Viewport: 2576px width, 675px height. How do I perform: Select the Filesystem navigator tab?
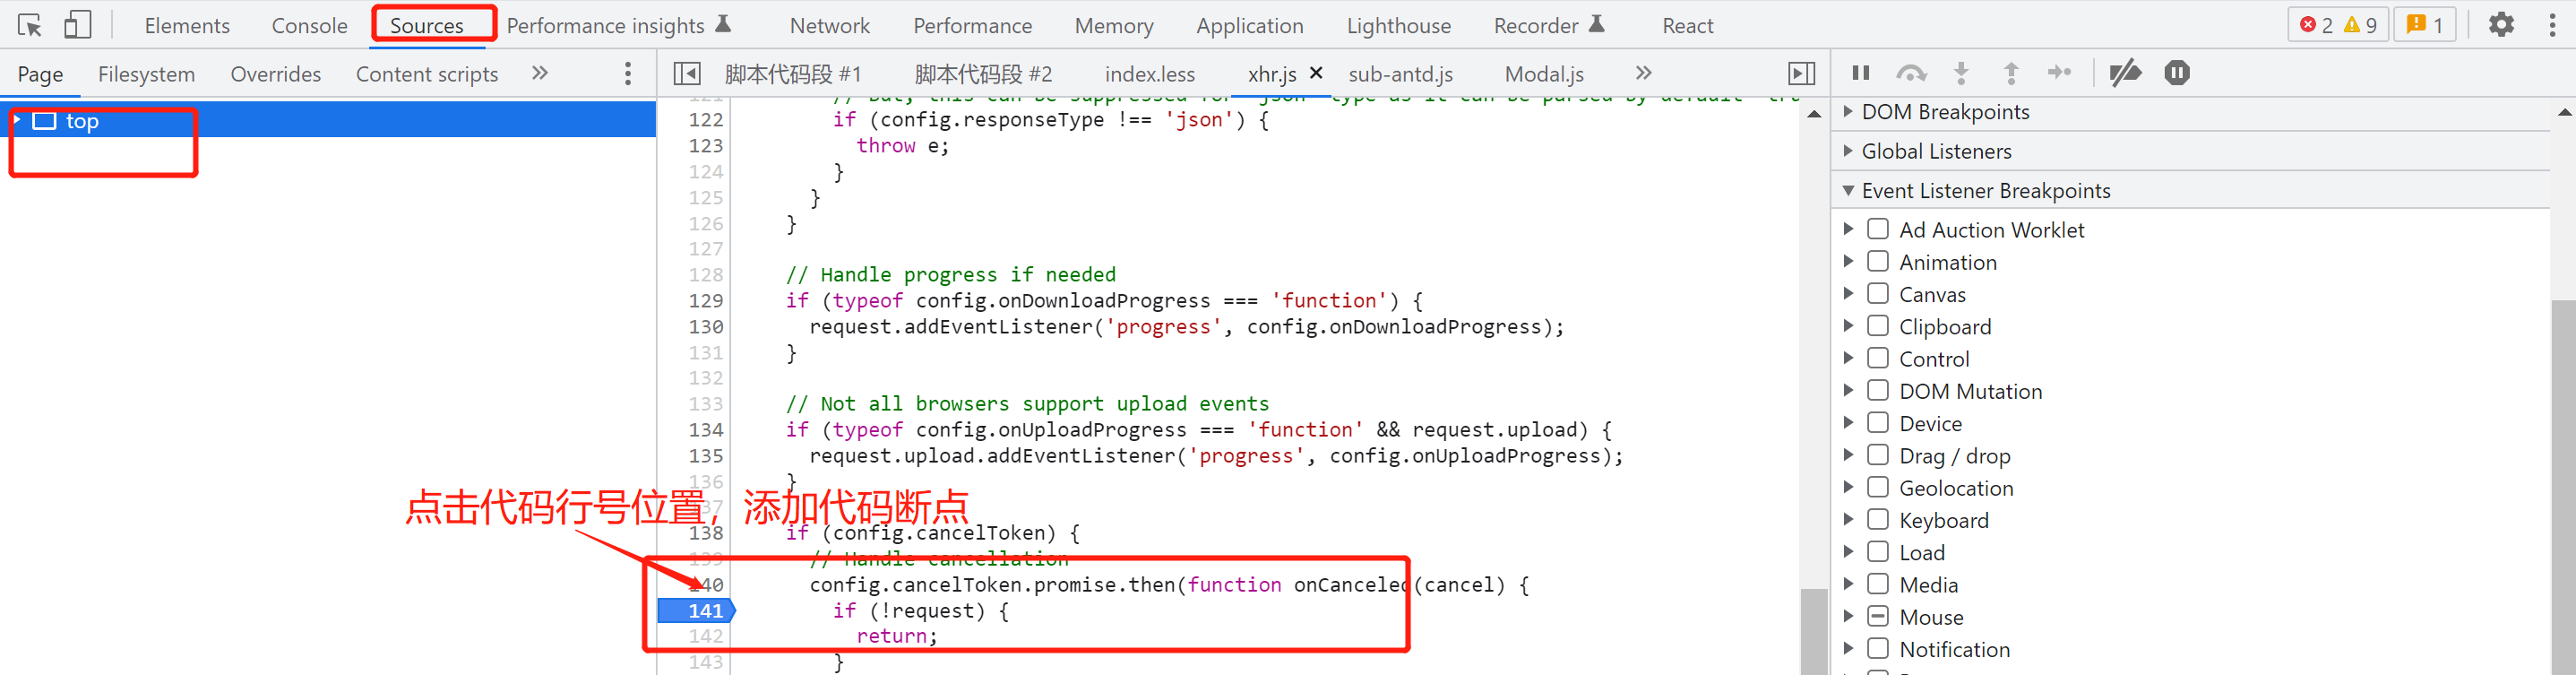[x=146, y=74]
